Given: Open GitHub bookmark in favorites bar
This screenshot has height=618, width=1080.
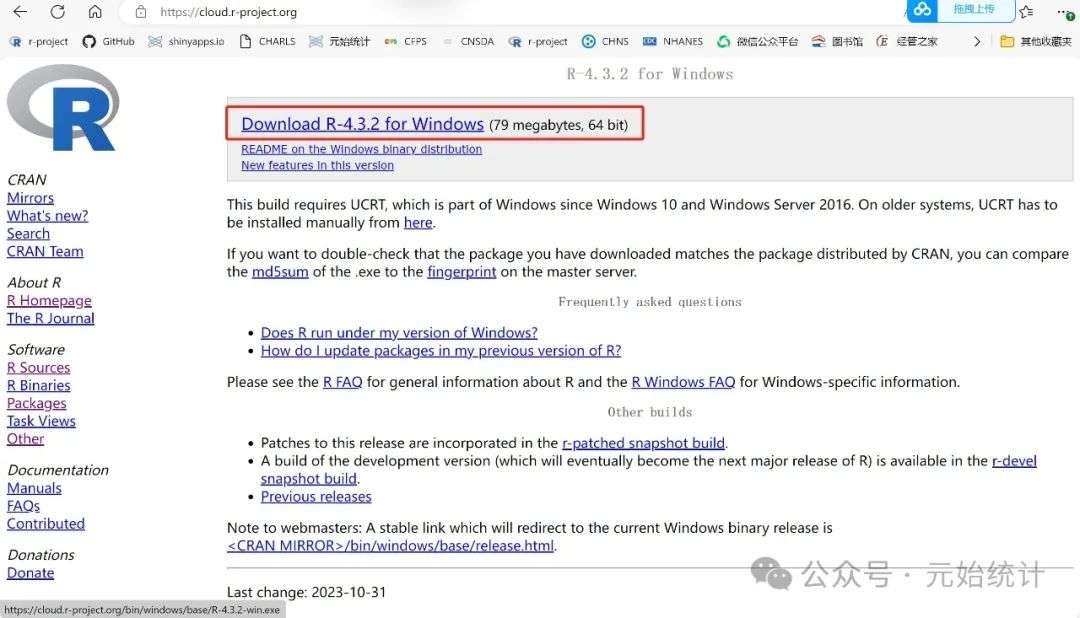Looking at the screenshot, I should click(108, 41).
